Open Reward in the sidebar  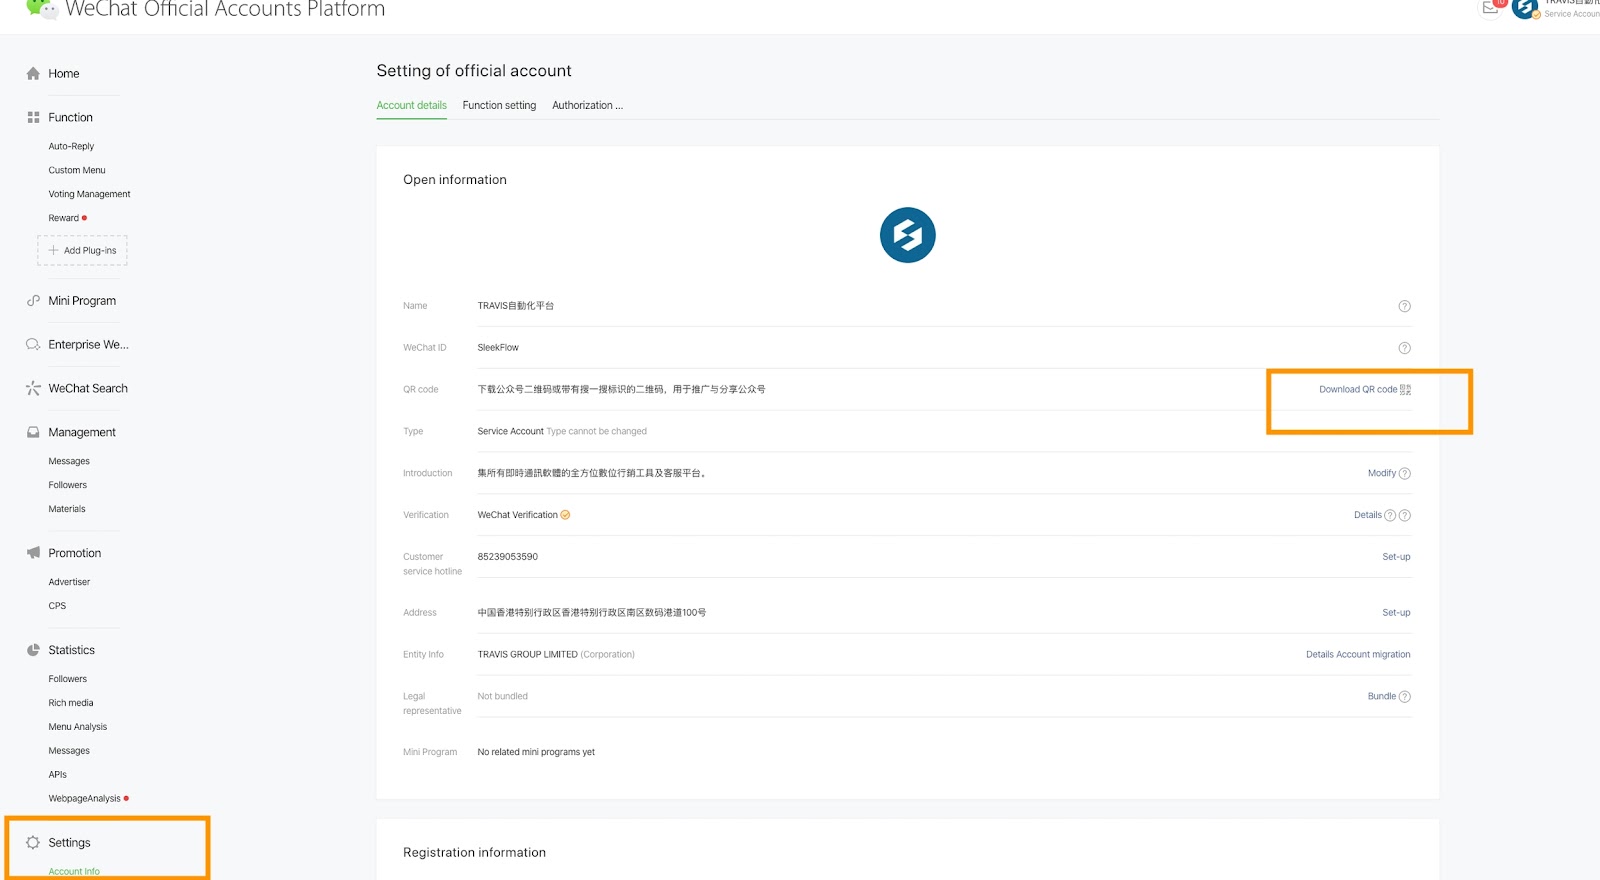[x=63, y=218]
